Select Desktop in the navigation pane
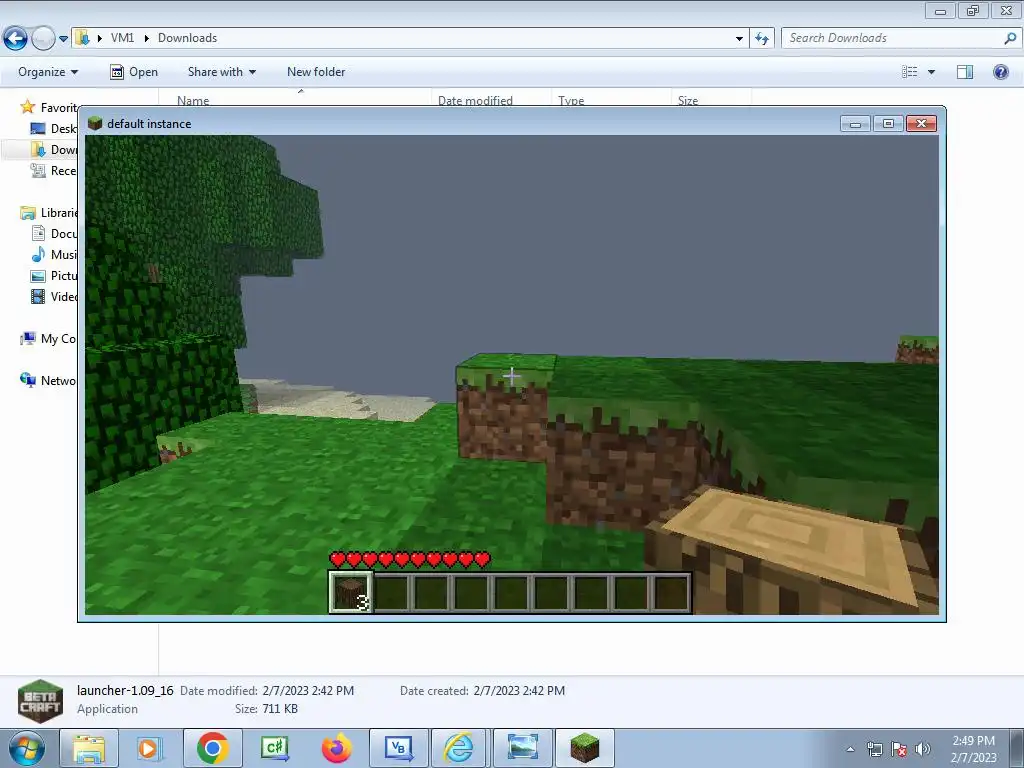1024x768 pixels. coord(54,129)
